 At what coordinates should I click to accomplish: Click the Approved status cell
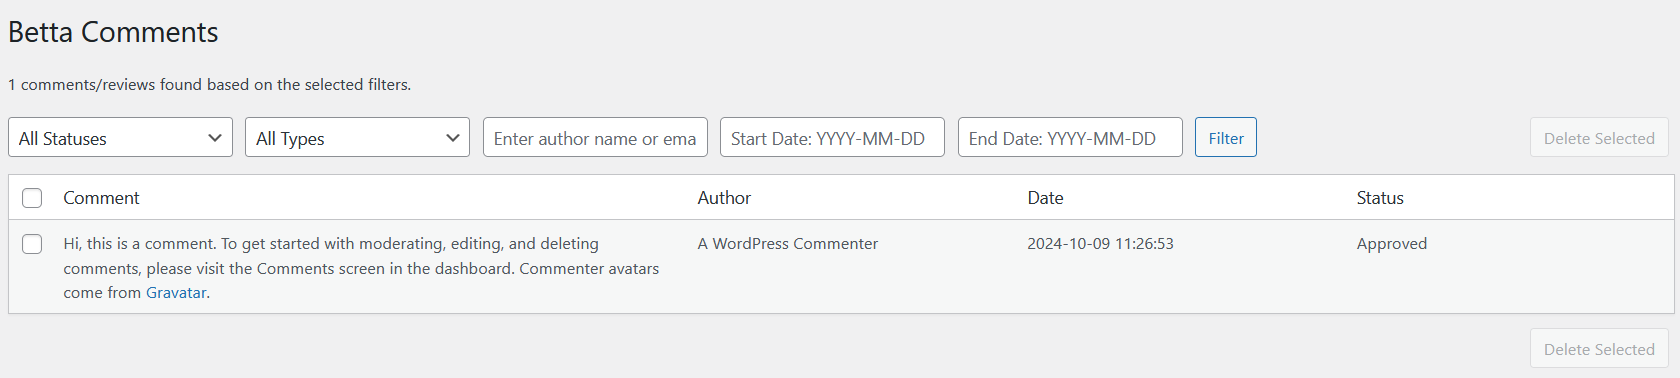[1392, 244]
